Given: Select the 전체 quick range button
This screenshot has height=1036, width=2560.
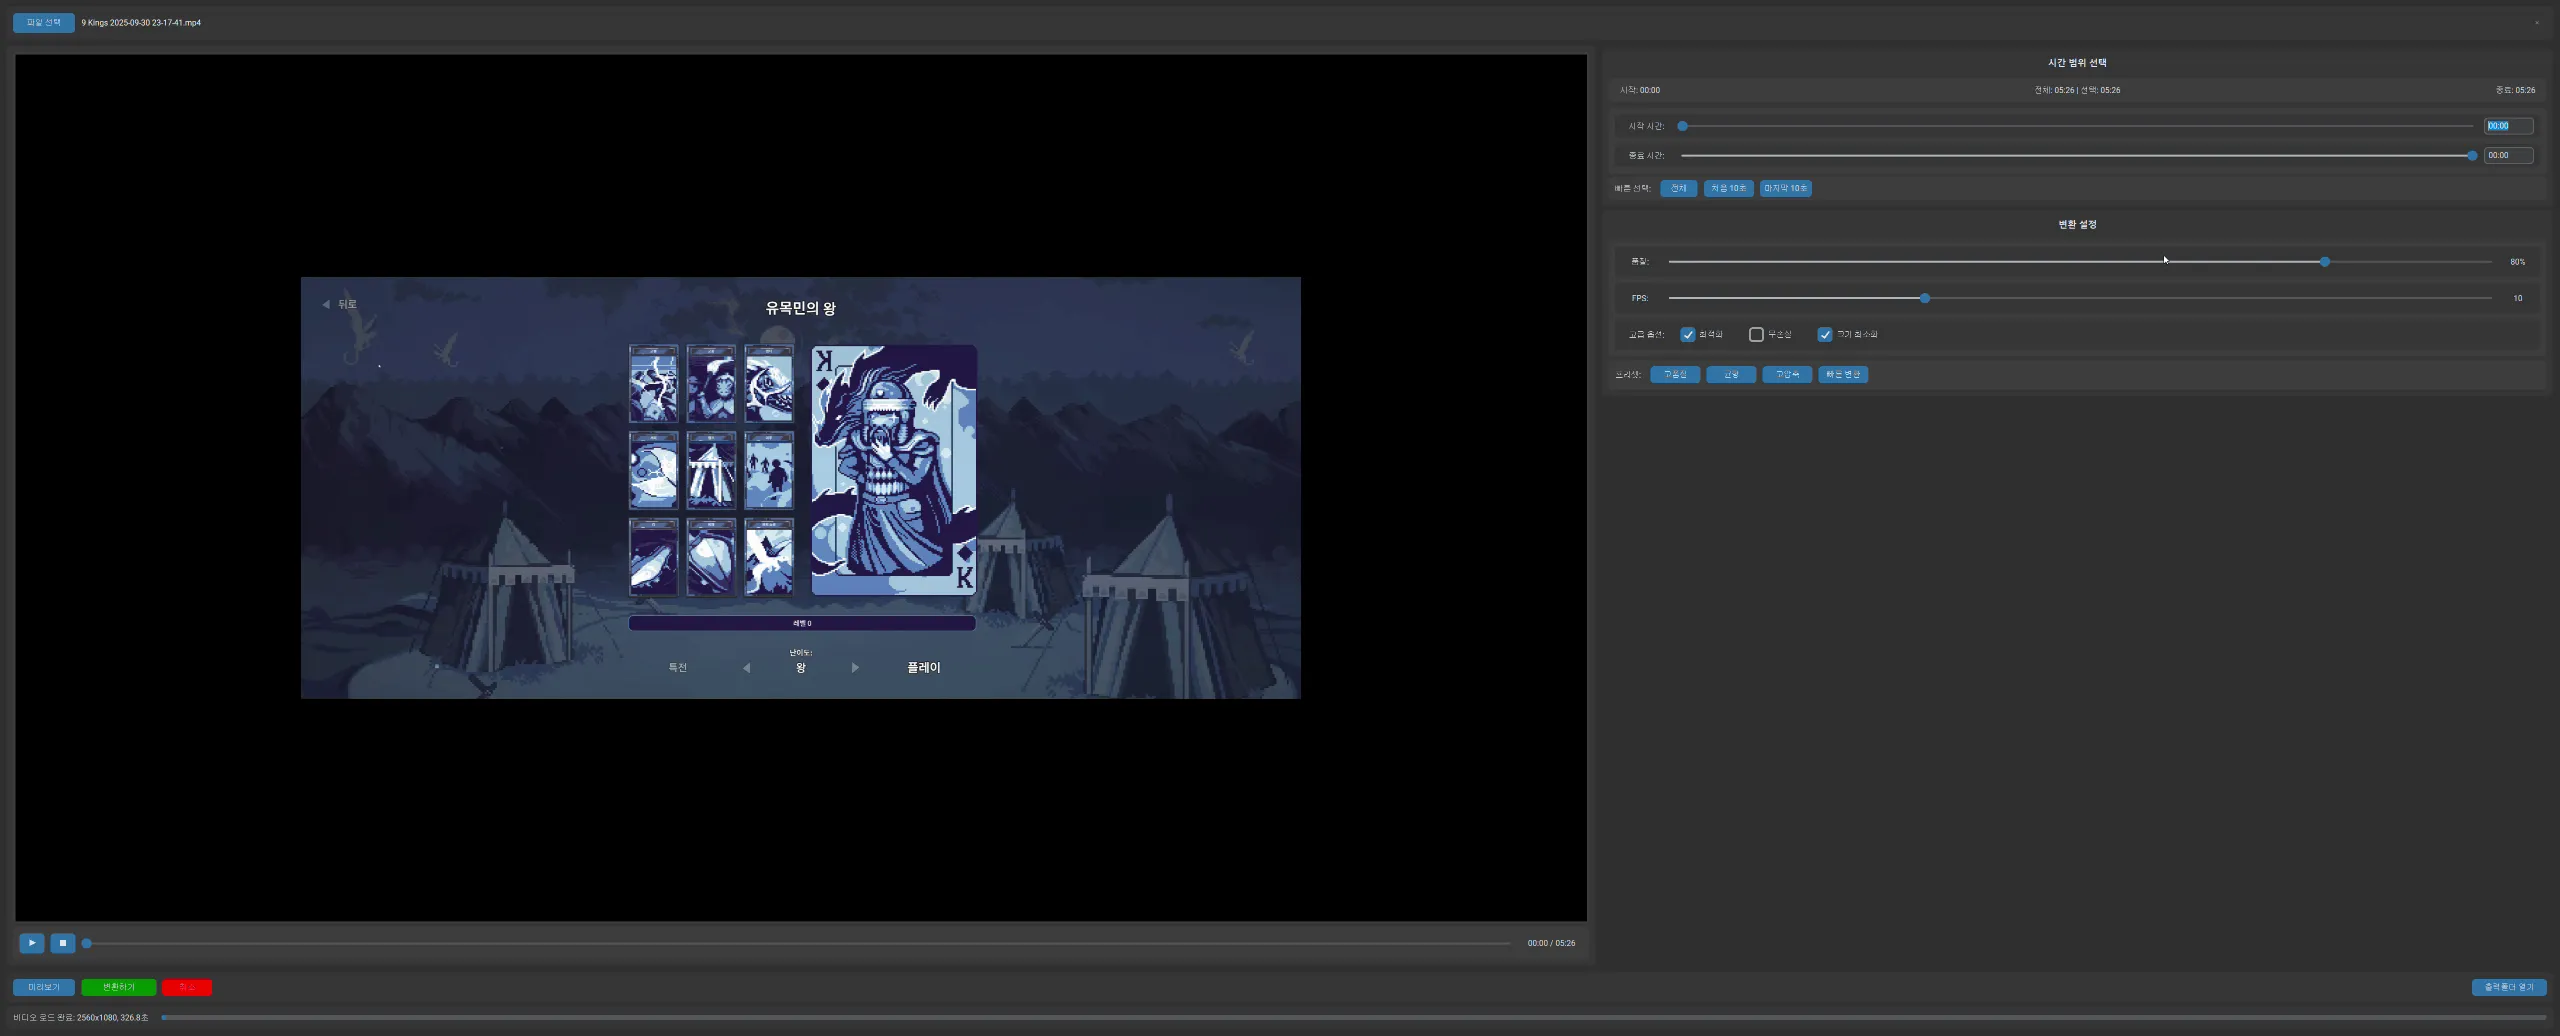Looking at the screenshot, I should click(x=1679, y=189).
